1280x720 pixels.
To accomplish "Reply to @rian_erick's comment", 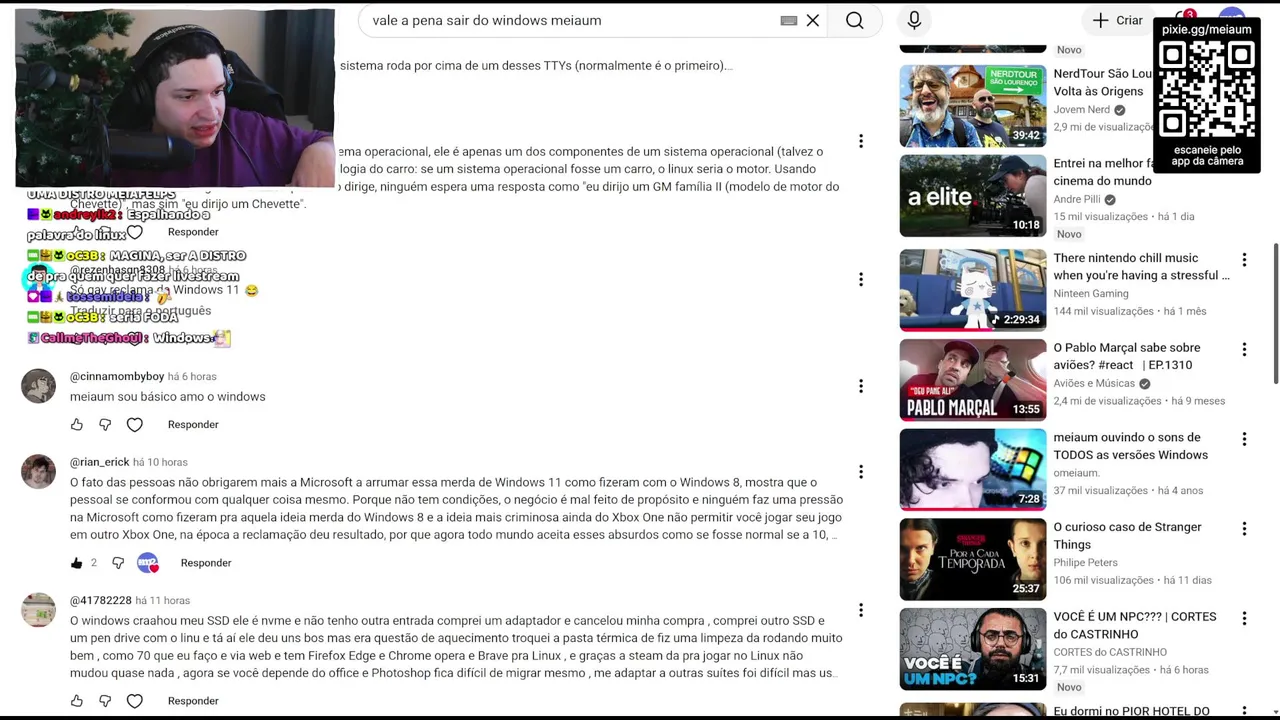I will (206, 563).
